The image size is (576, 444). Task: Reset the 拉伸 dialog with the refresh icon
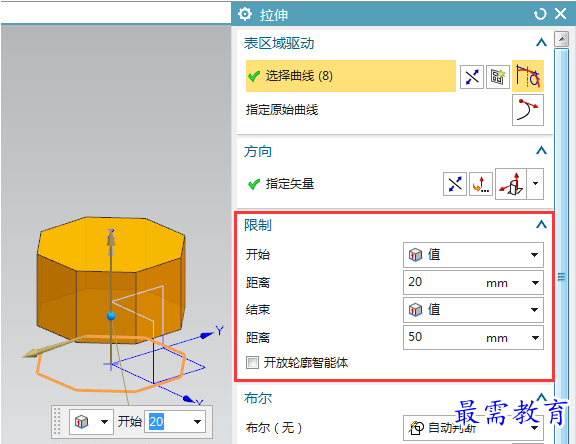pos(540,14)
